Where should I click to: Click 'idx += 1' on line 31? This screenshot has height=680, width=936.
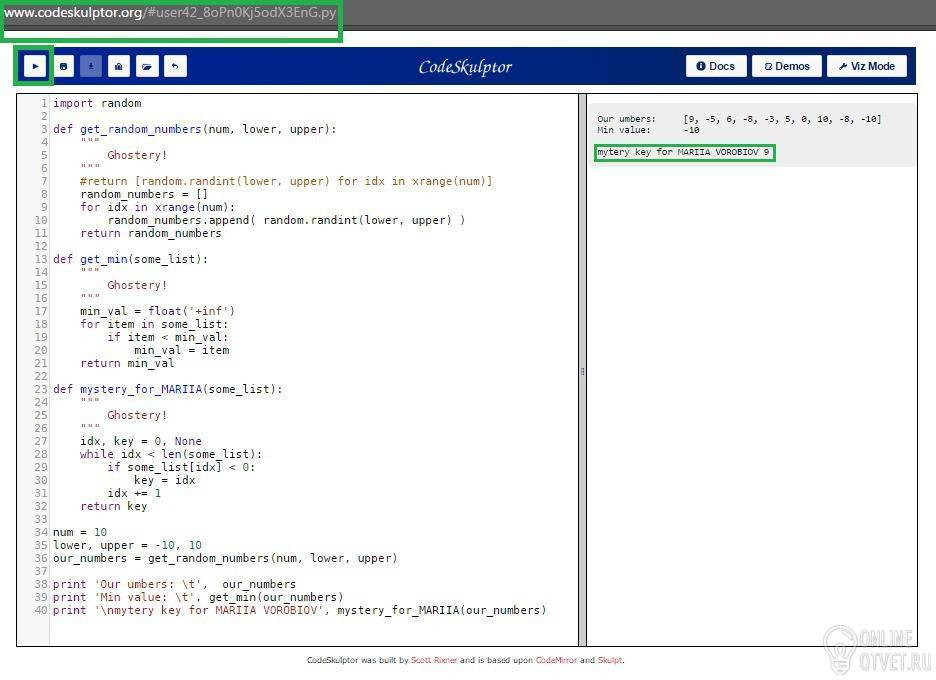(134, 494)
